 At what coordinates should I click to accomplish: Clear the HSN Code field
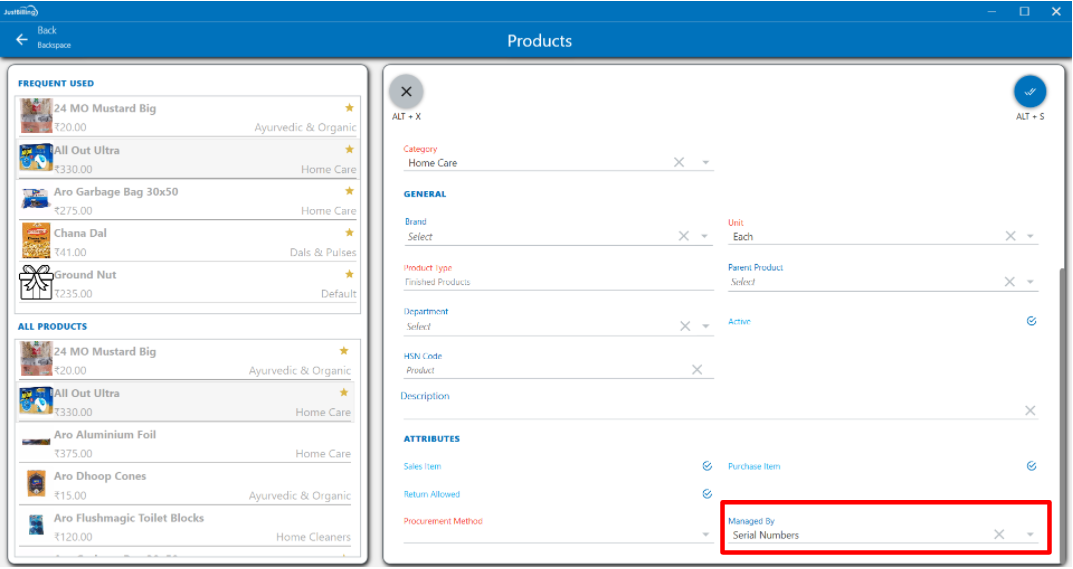click(697, 370)
